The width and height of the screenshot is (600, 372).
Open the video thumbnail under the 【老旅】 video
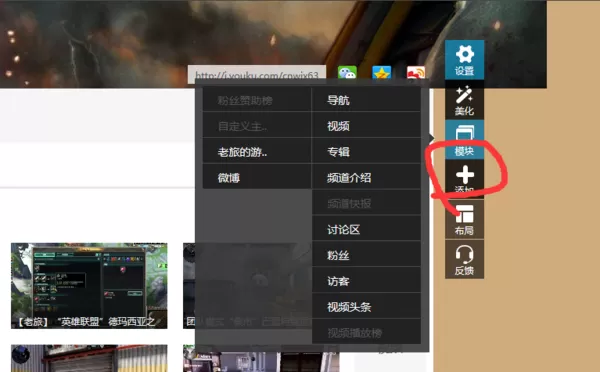click(89, 358)
